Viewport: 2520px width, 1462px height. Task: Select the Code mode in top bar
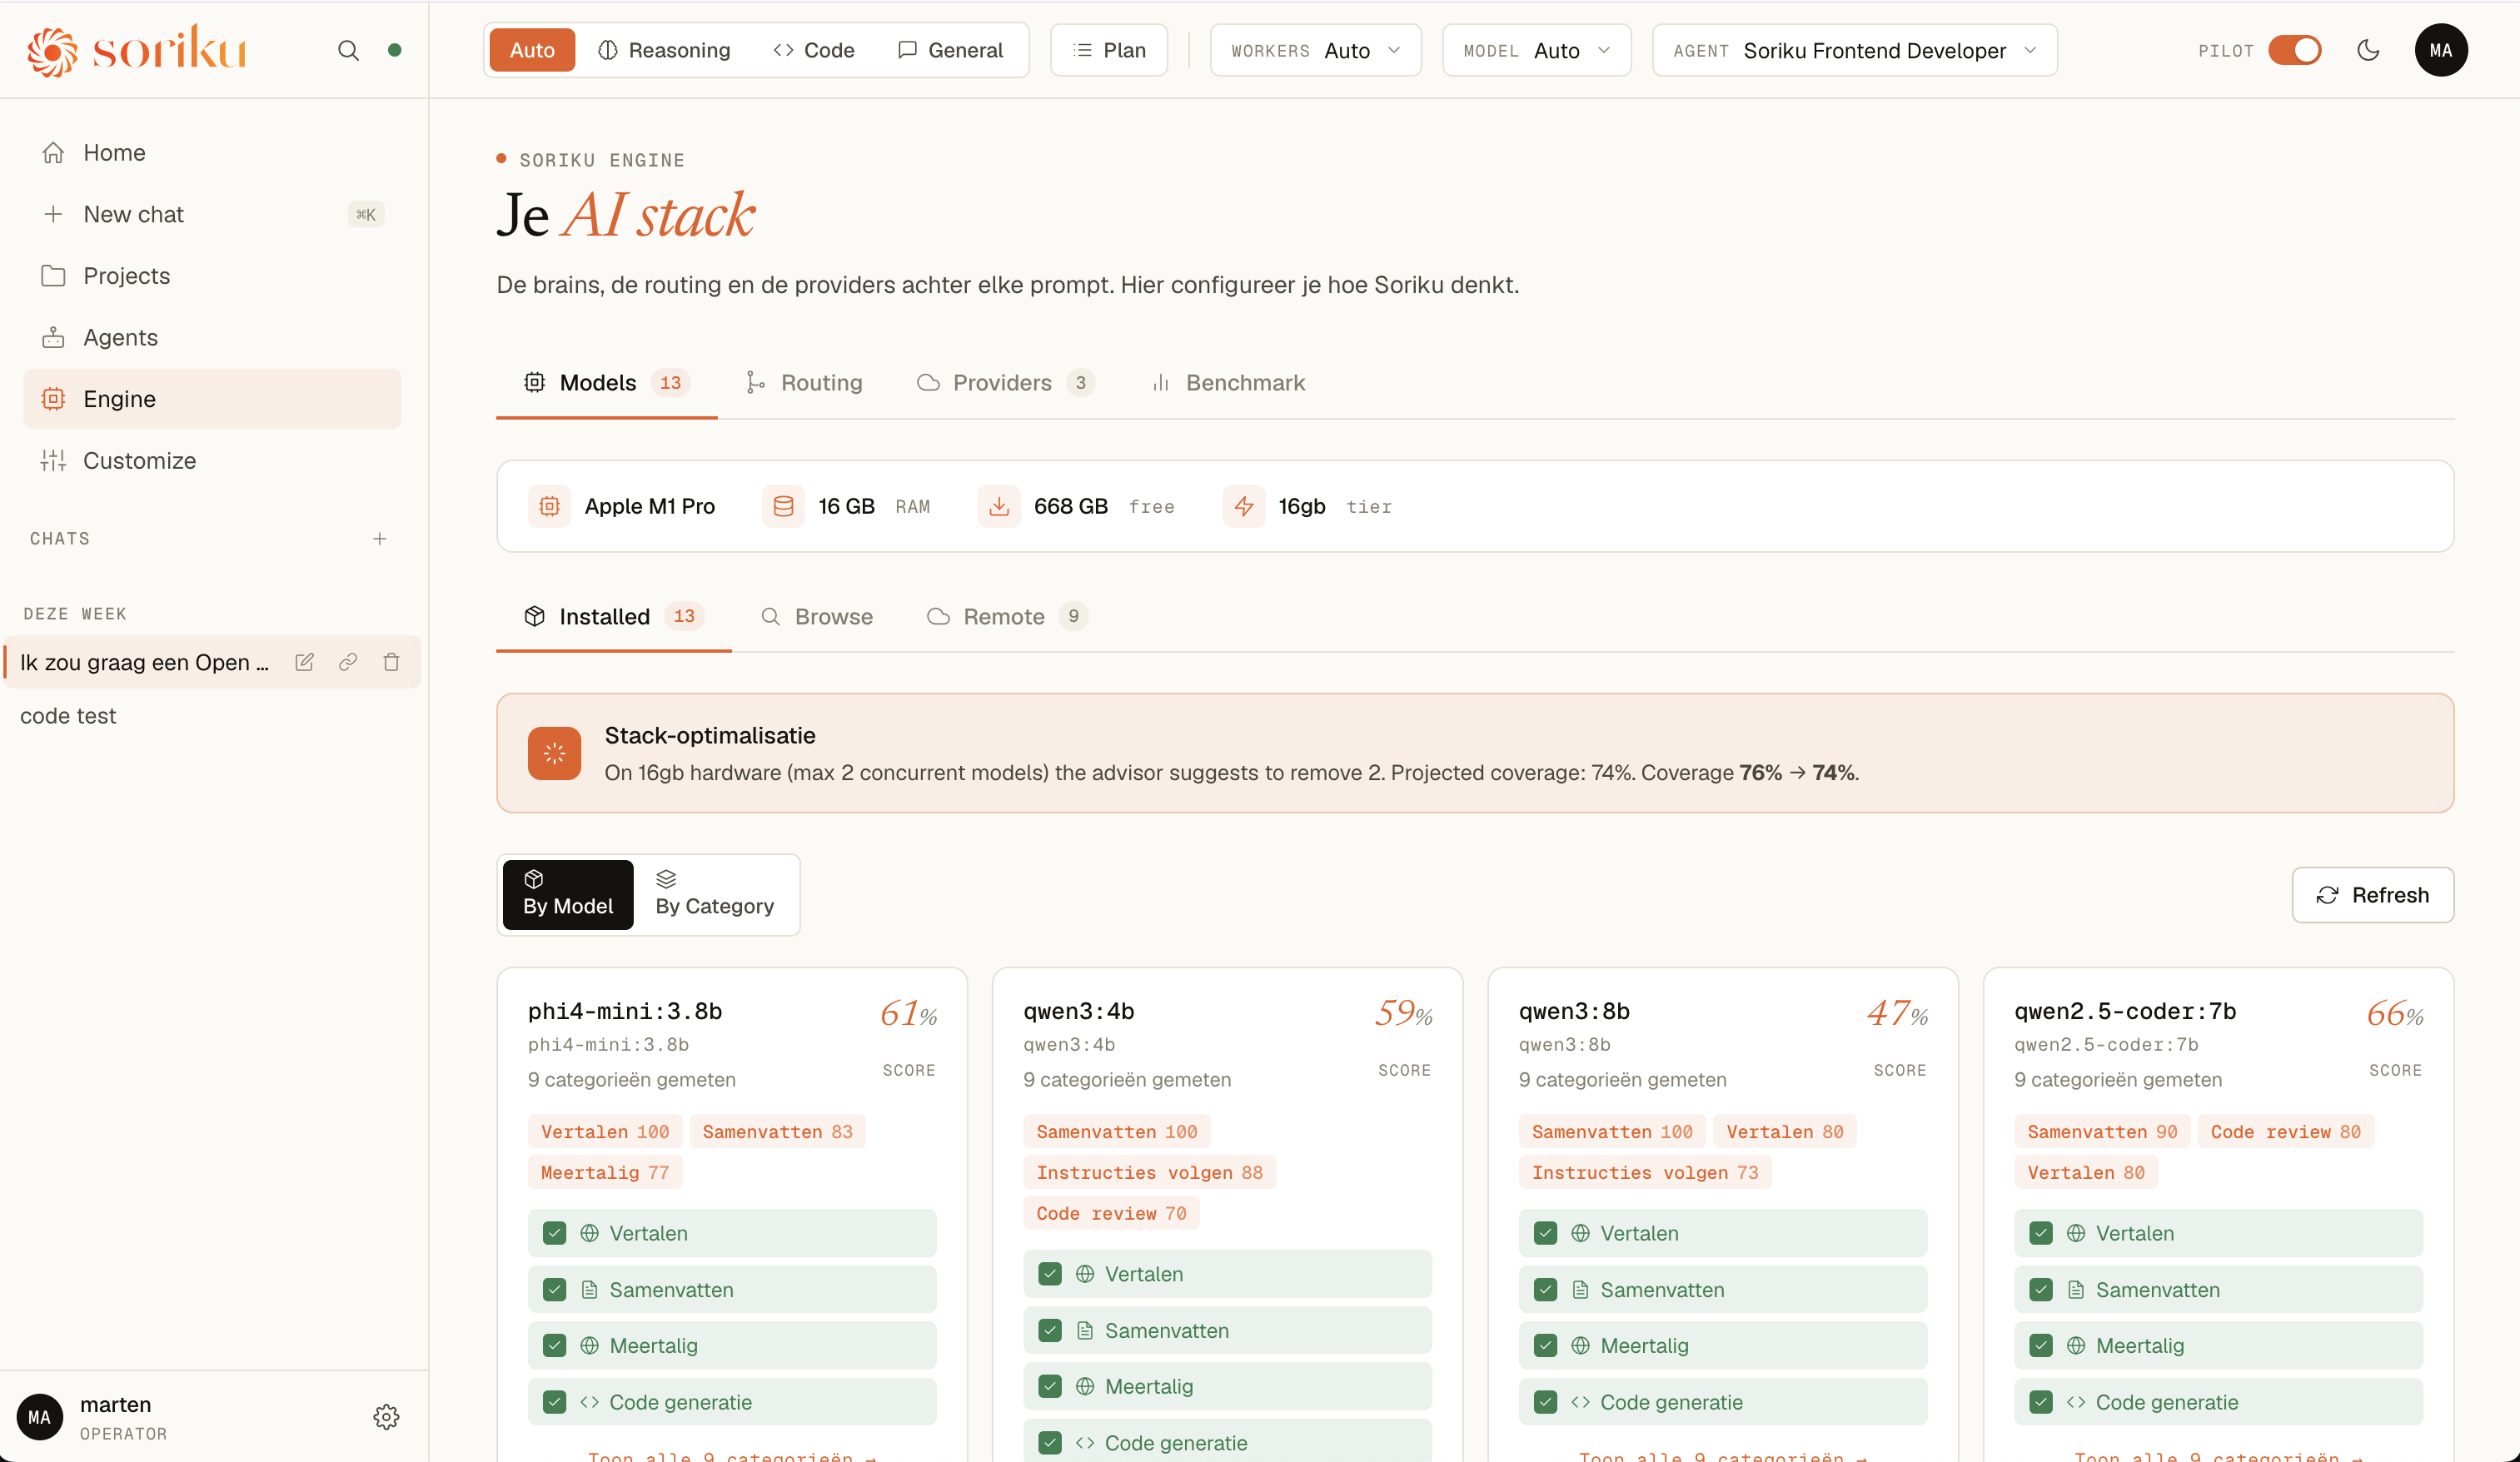pos(814,50)
